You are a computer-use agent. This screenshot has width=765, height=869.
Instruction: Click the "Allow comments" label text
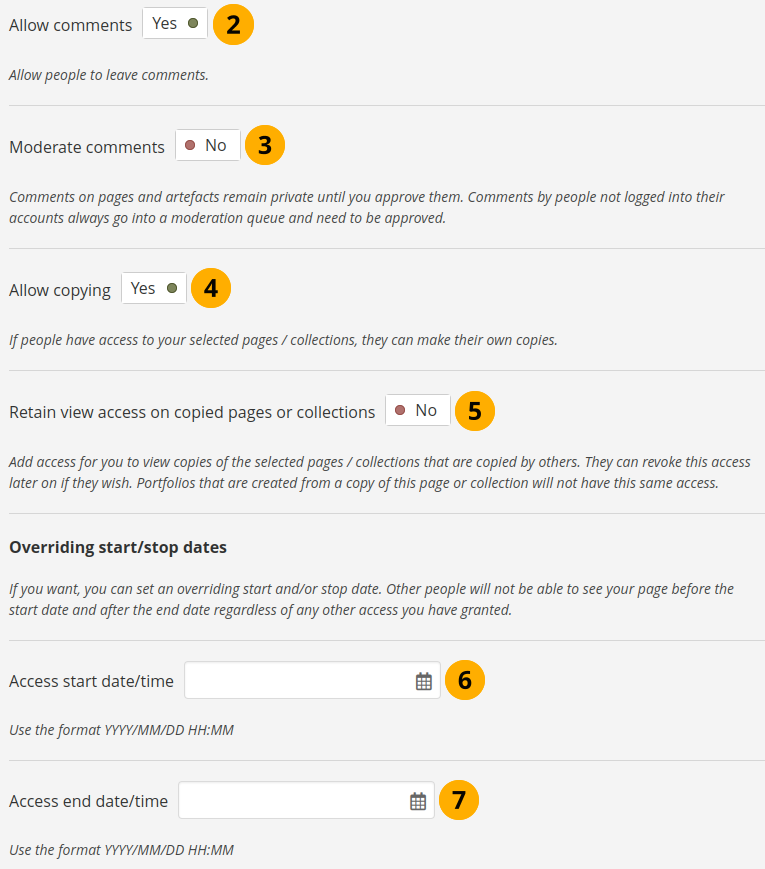[70, 25]
